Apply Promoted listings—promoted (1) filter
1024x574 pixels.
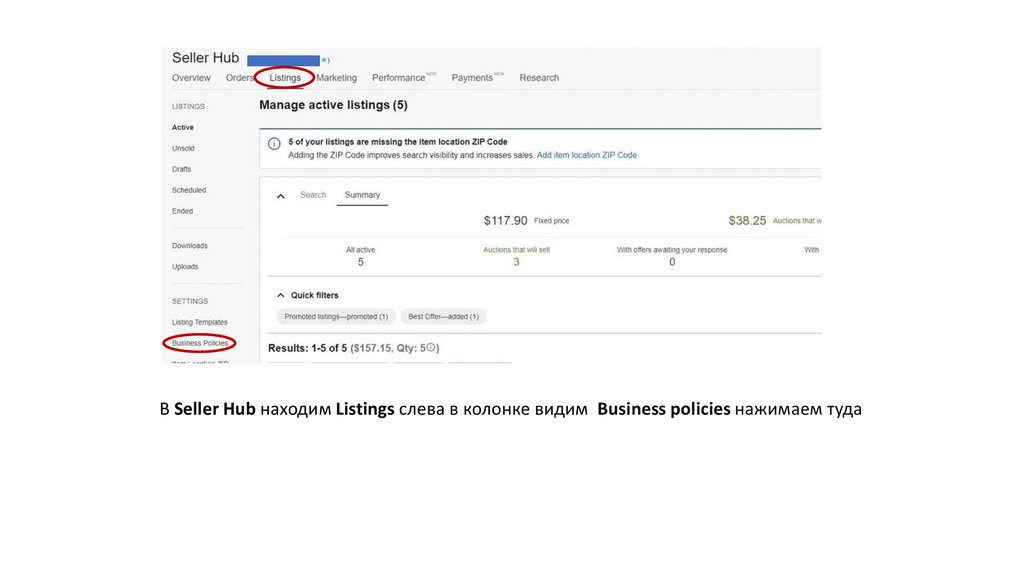(336, 317)
